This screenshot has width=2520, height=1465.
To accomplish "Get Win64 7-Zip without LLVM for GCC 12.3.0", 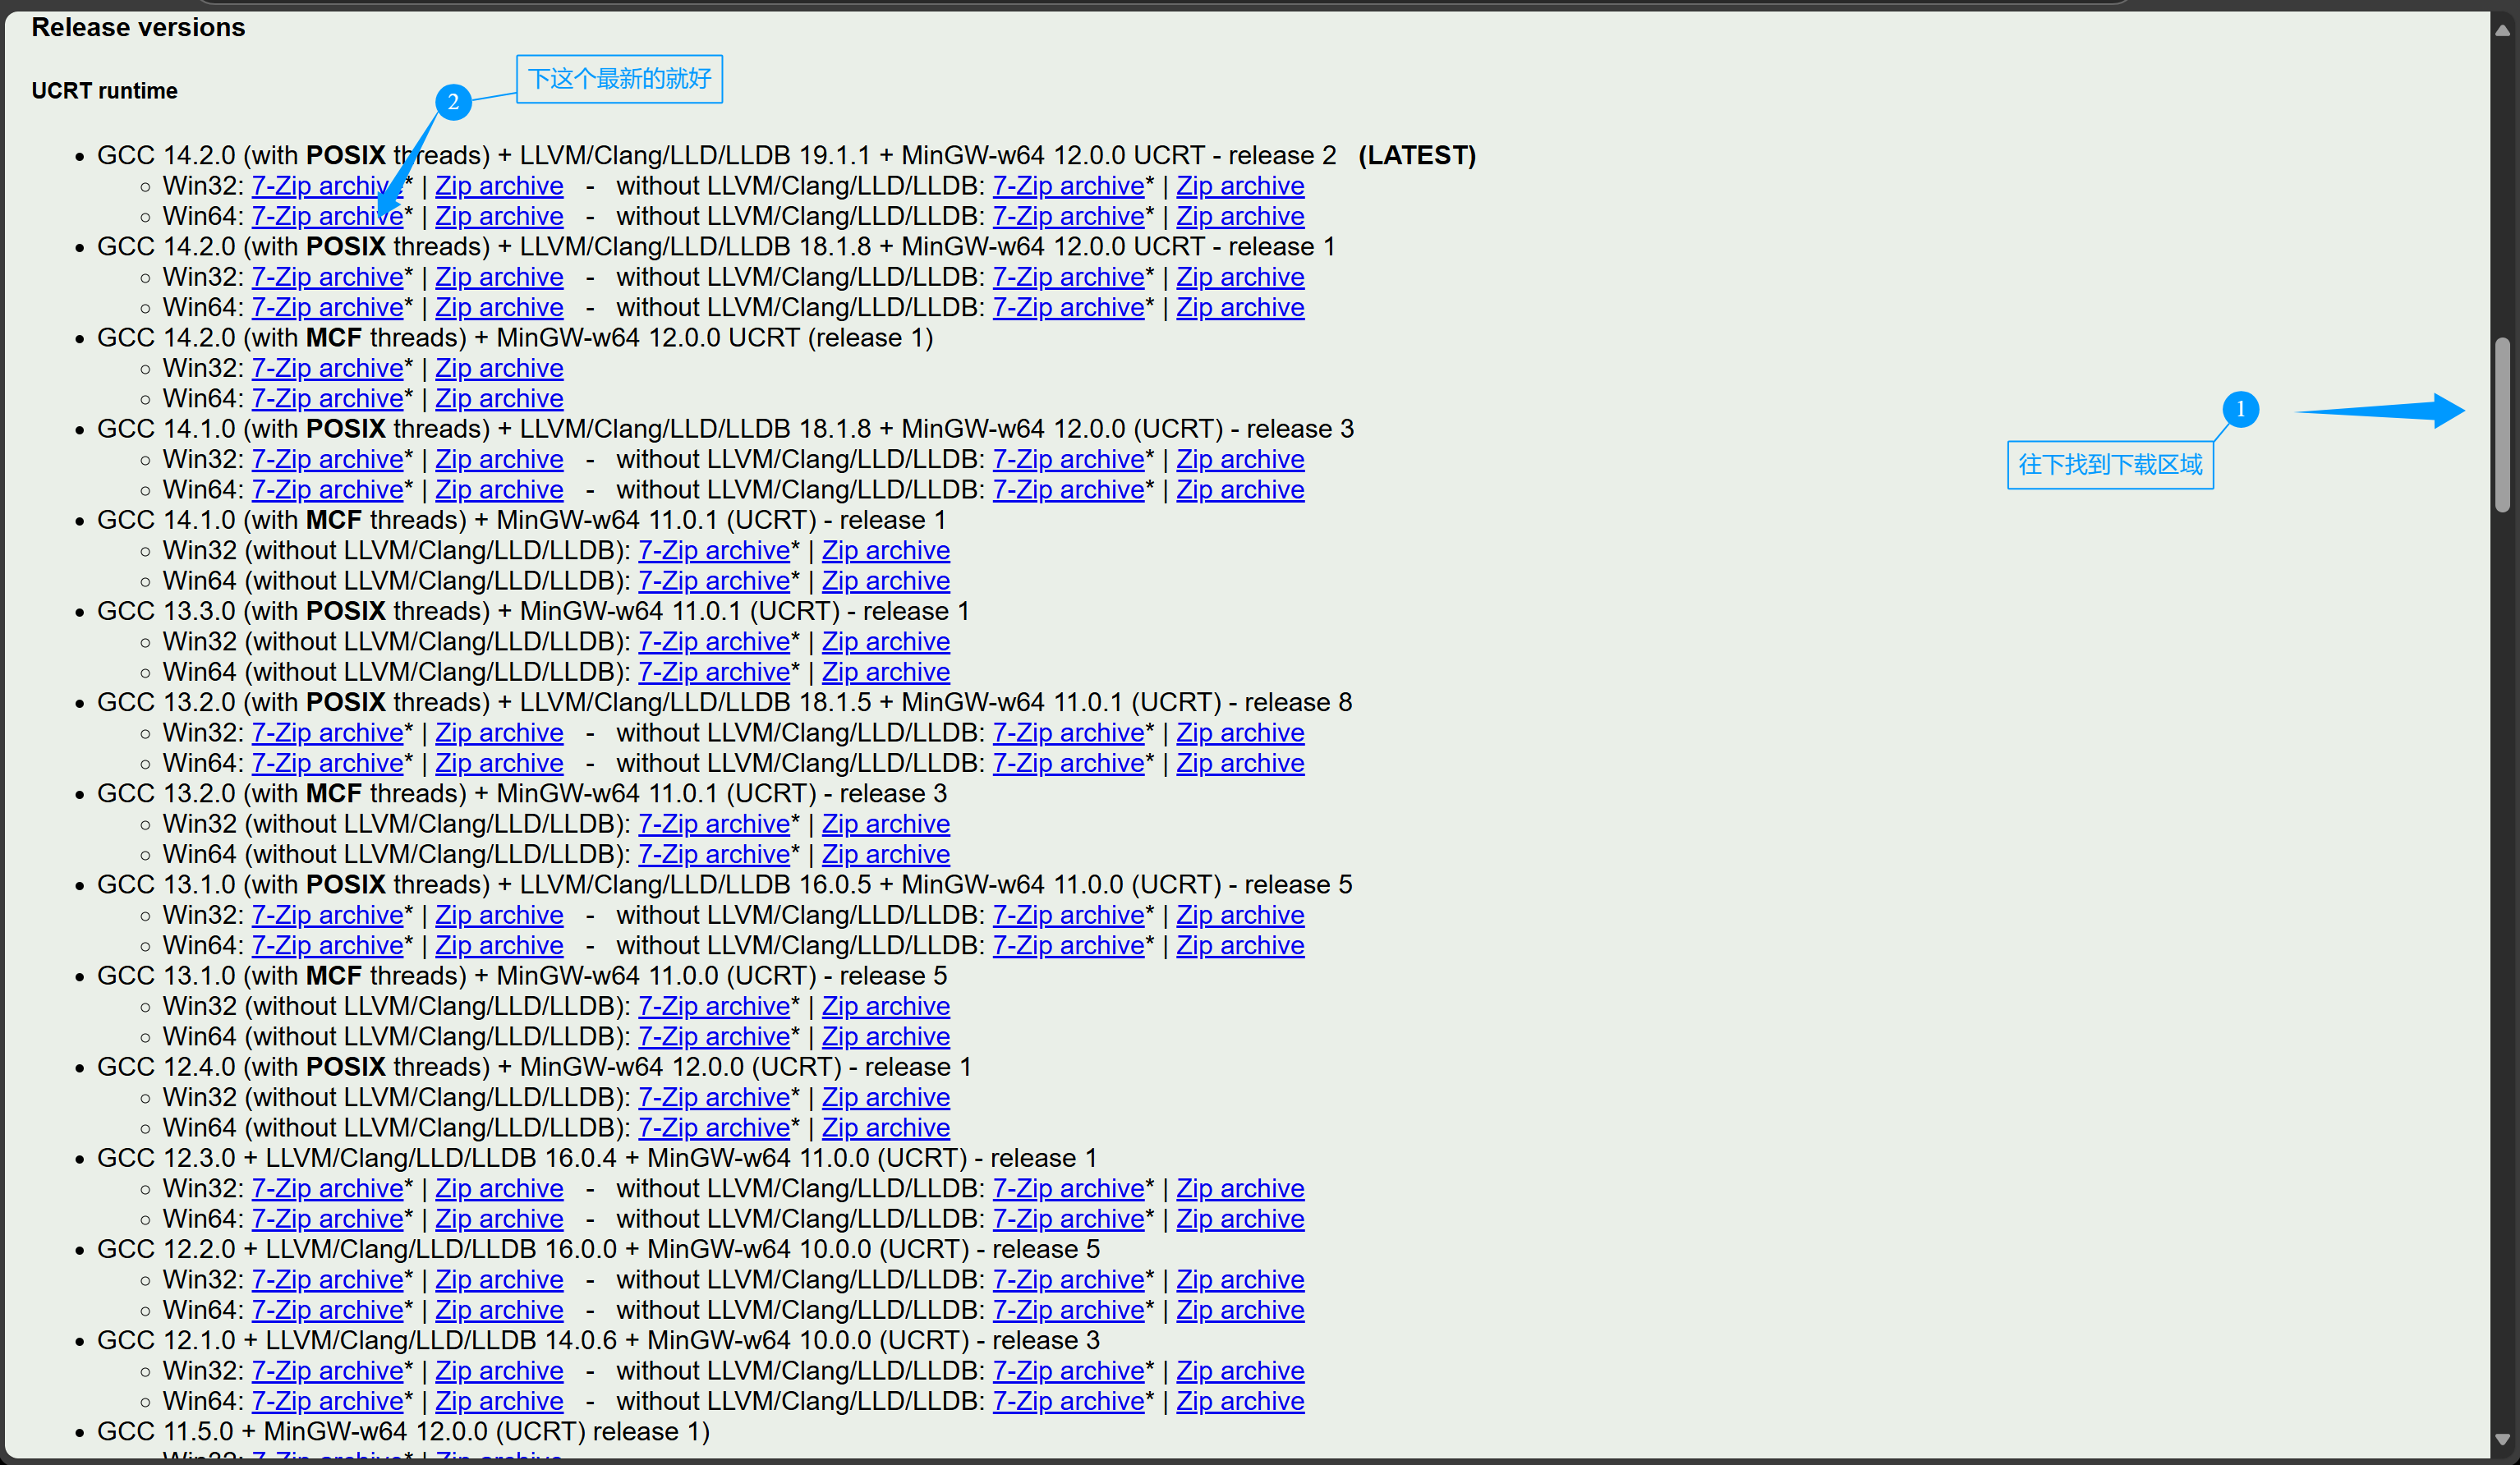I will (1068, 1219).
